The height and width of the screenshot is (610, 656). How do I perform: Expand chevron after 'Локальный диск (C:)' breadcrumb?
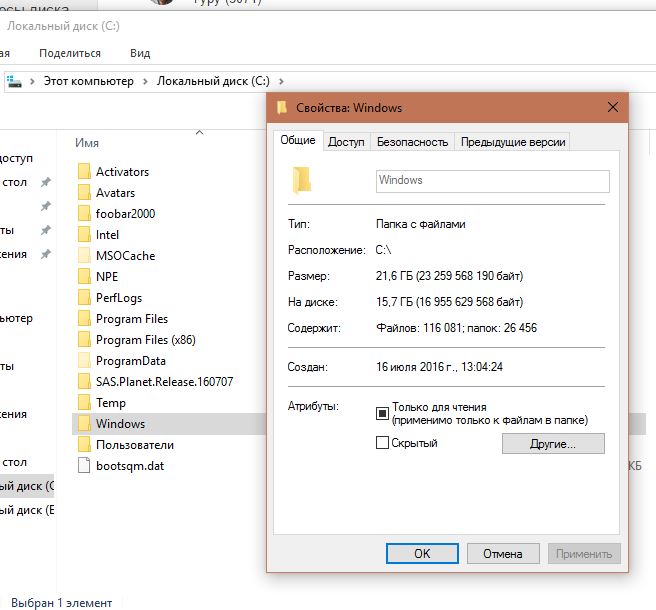click(281, 81)
